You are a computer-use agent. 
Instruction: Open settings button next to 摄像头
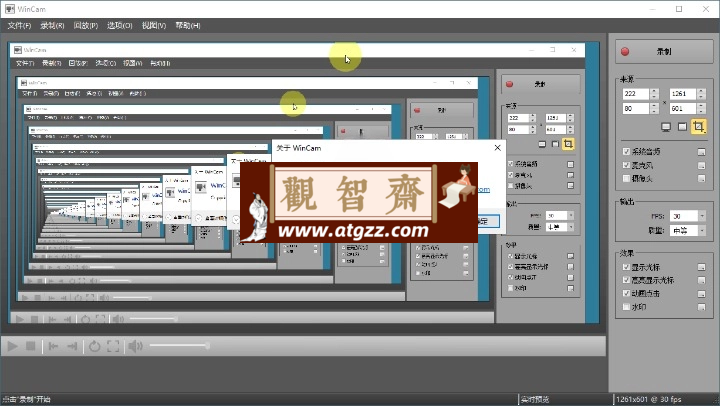tap(701, 178)
